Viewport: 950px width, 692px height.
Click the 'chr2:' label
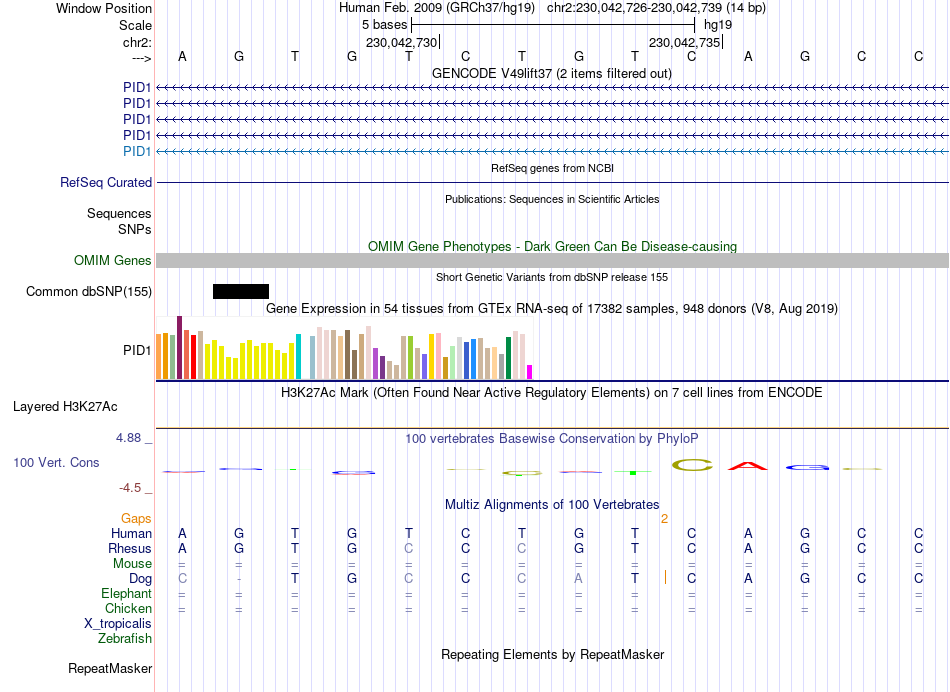[x=138, y=42]
